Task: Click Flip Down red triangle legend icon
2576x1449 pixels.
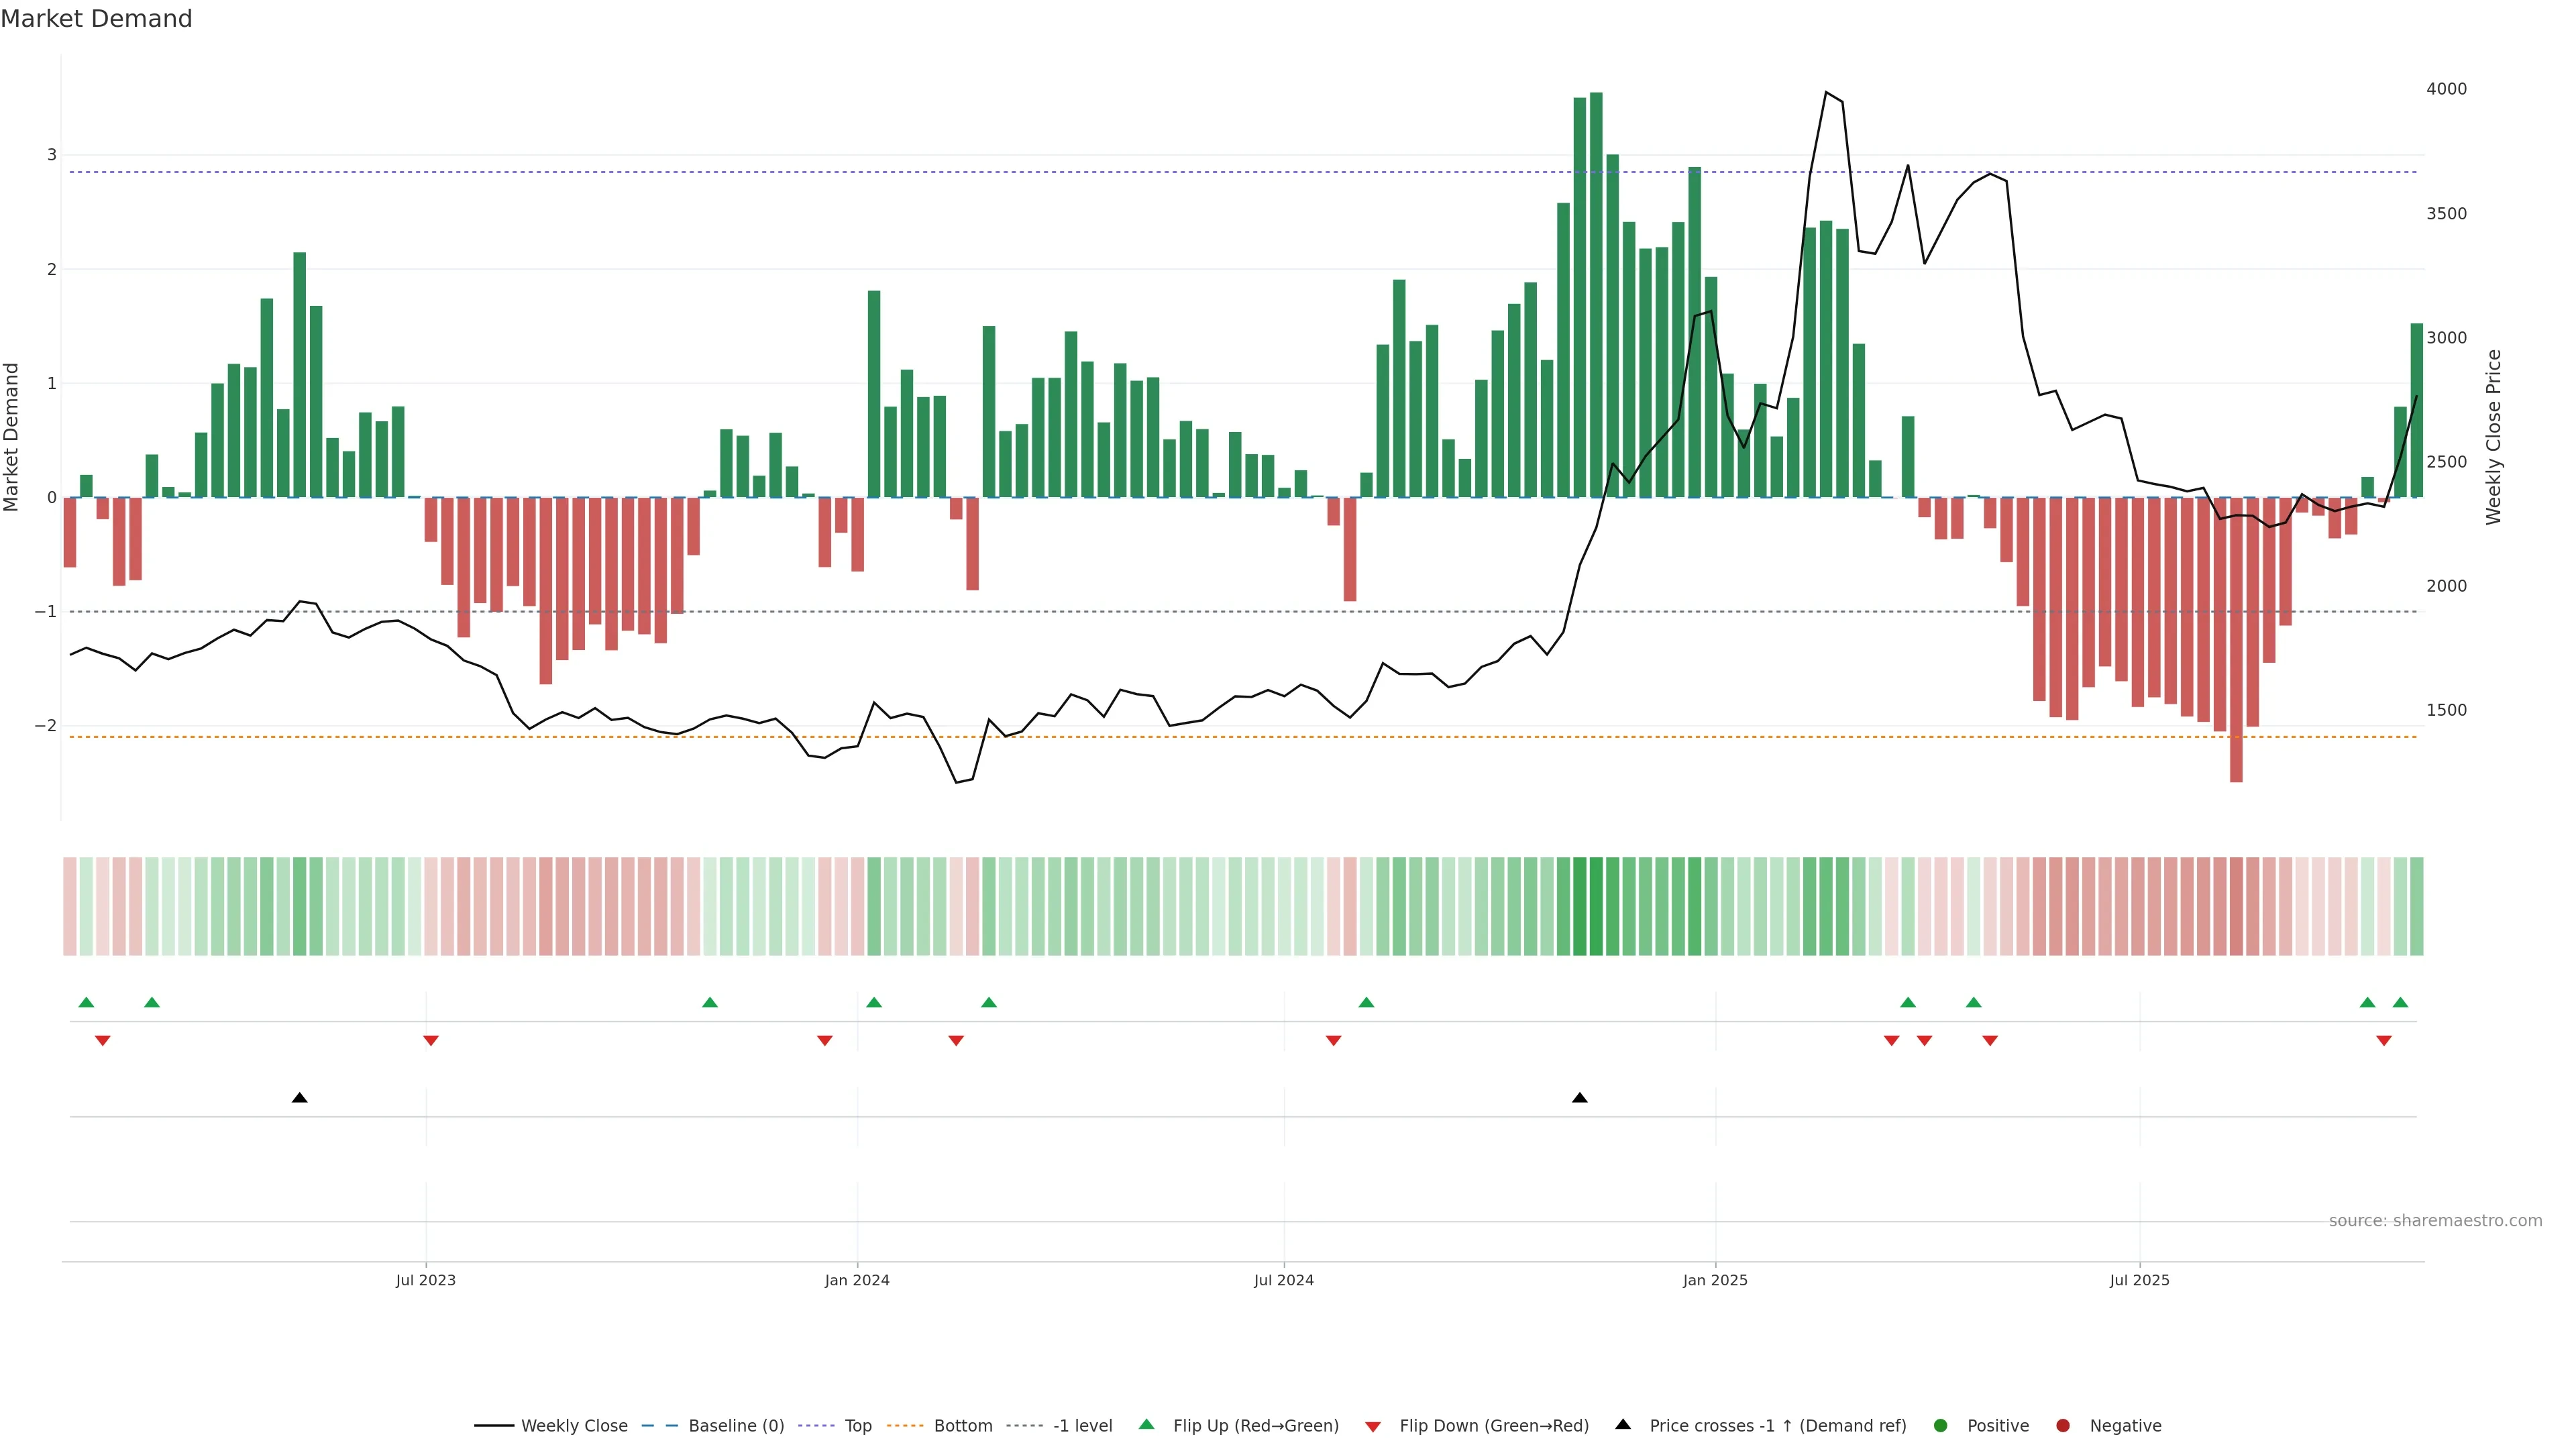Action: click(1373, 1427)
